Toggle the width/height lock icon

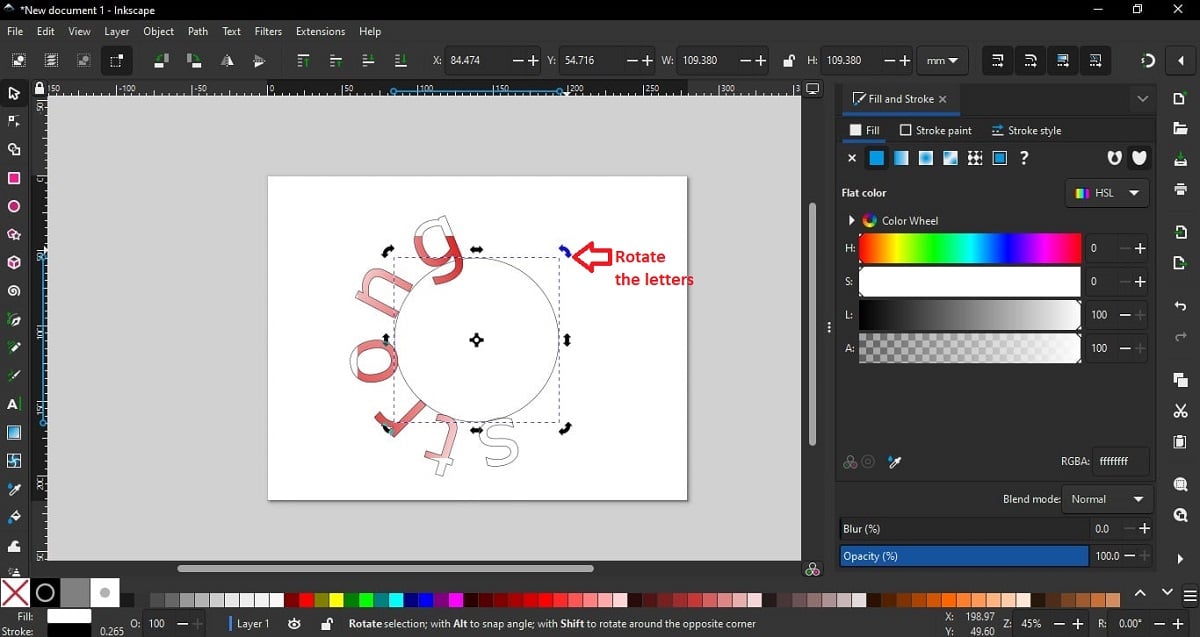788,61
